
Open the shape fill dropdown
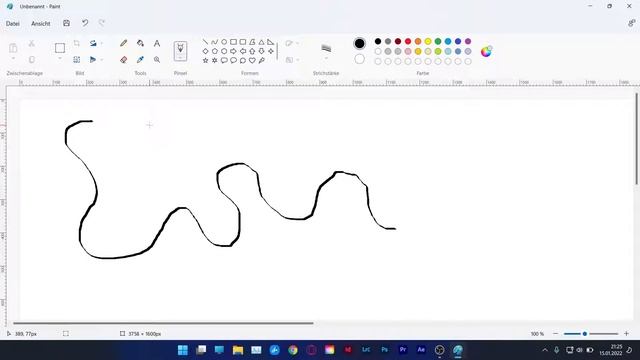tap(298, 60)
